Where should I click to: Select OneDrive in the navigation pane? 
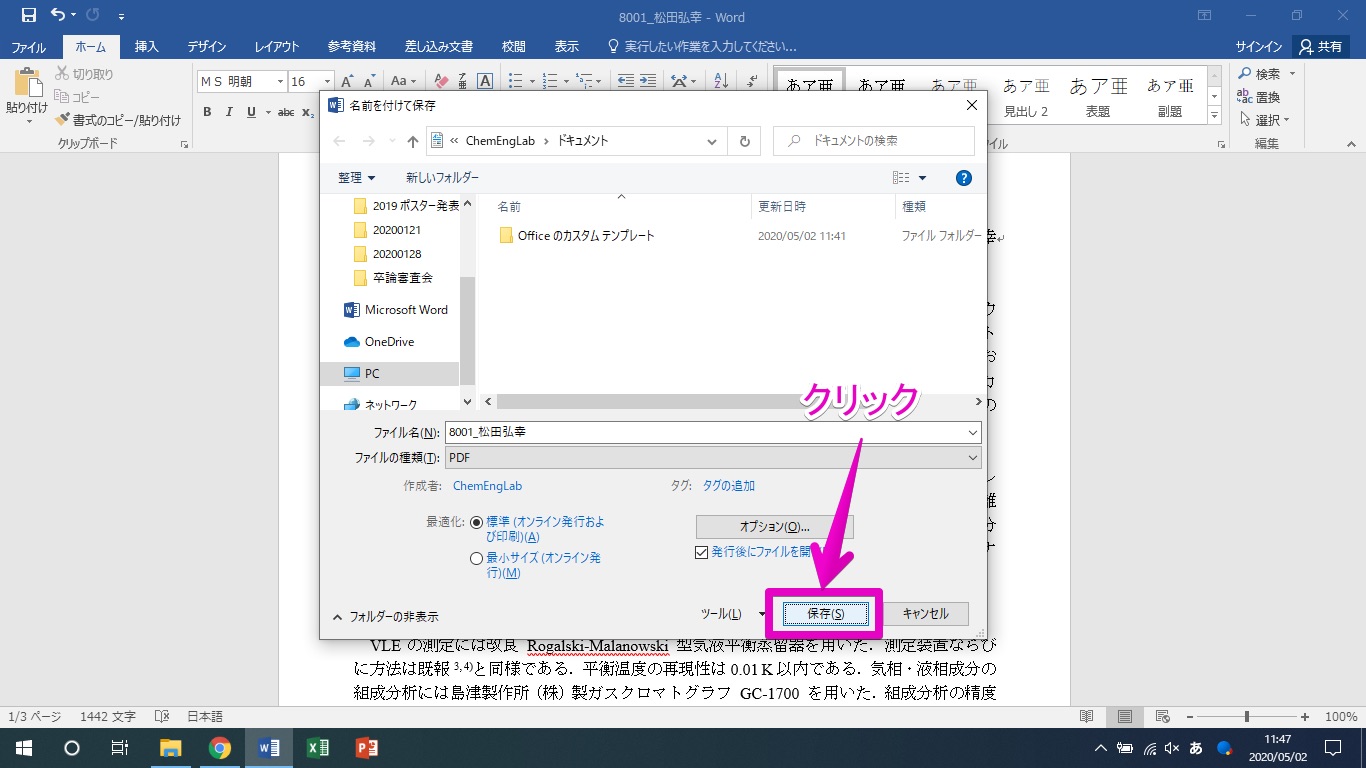coord(379,342)
